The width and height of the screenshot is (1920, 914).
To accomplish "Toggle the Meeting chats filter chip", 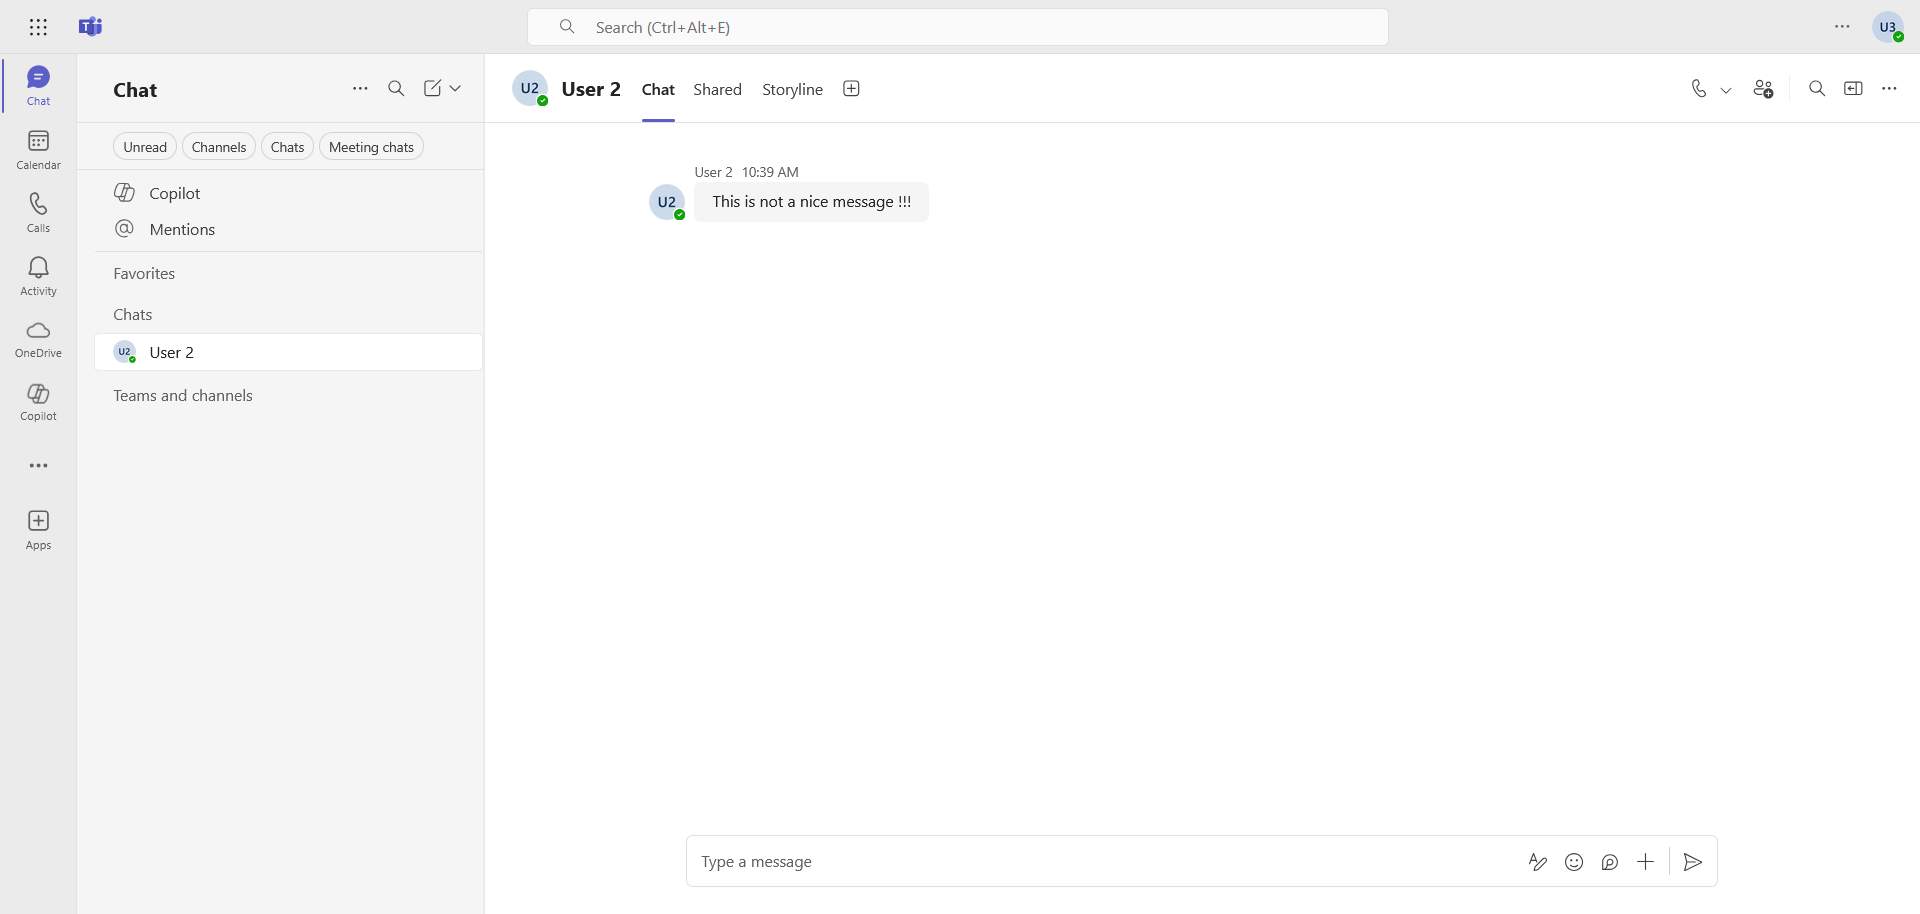I will [371, 147].
